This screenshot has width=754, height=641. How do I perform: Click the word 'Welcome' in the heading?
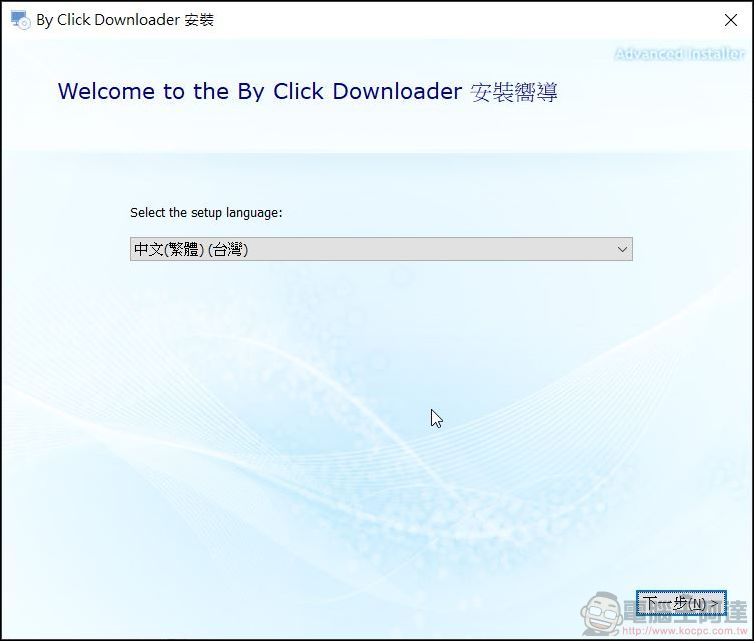106,91
